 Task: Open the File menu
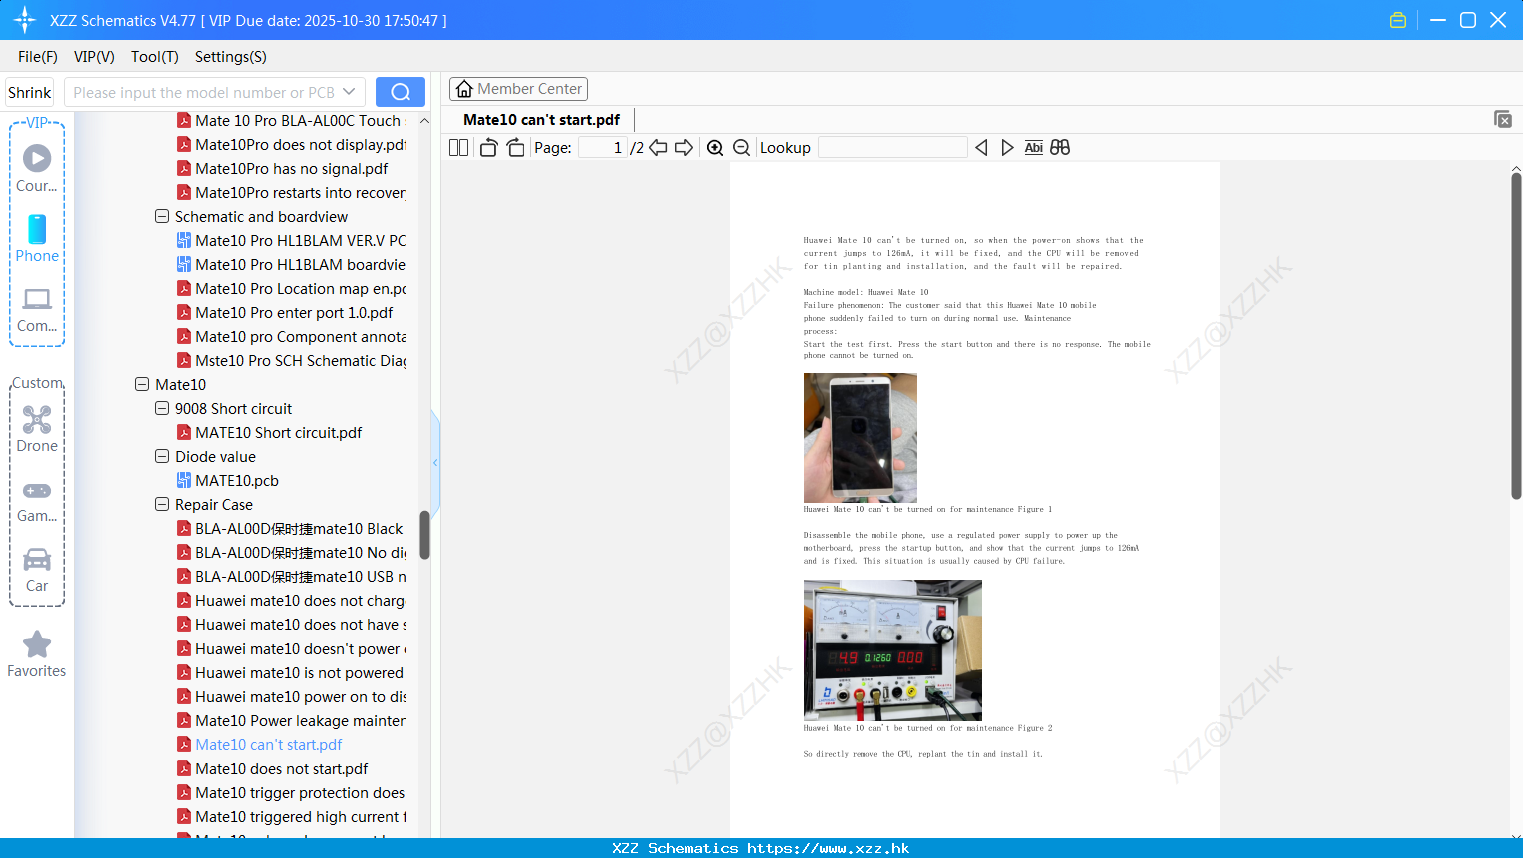(38, 57)
